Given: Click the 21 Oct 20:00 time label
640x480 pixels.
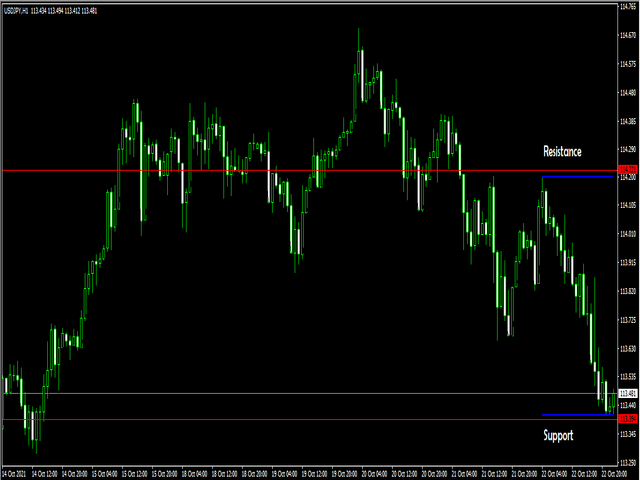Looking at the screenshot, I should (x=524, y=473).
